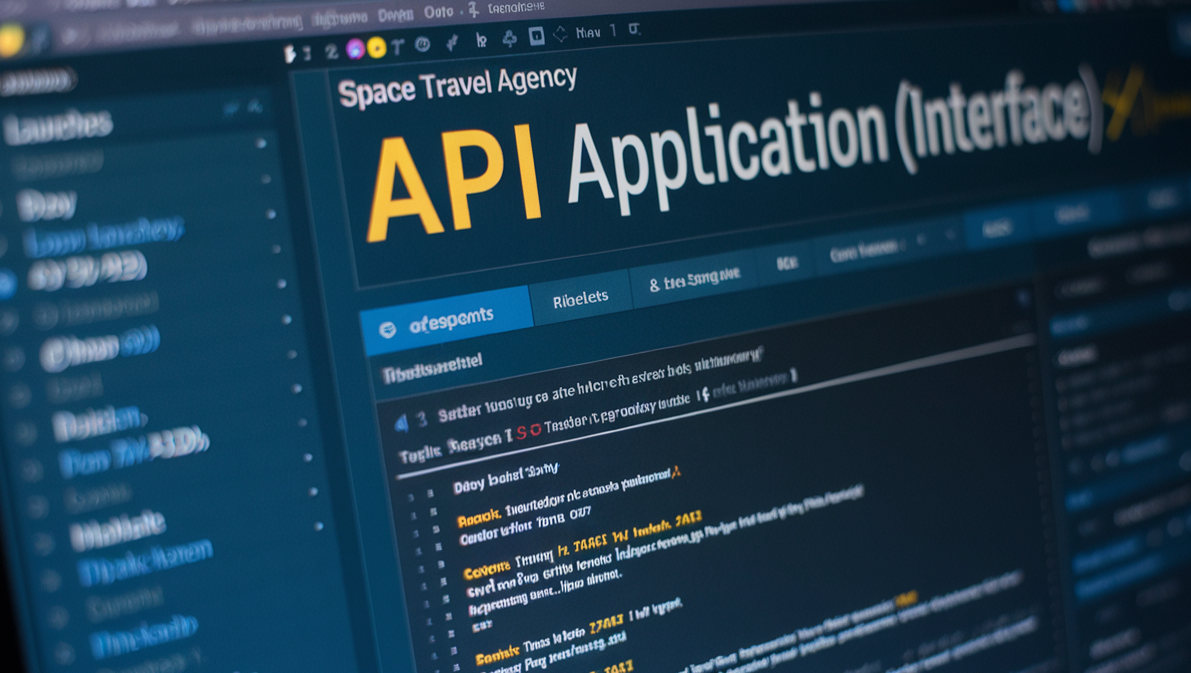
Task: Click the @ circle icon in toolbar
Action: pyautogui.click(x=422, y=45)
